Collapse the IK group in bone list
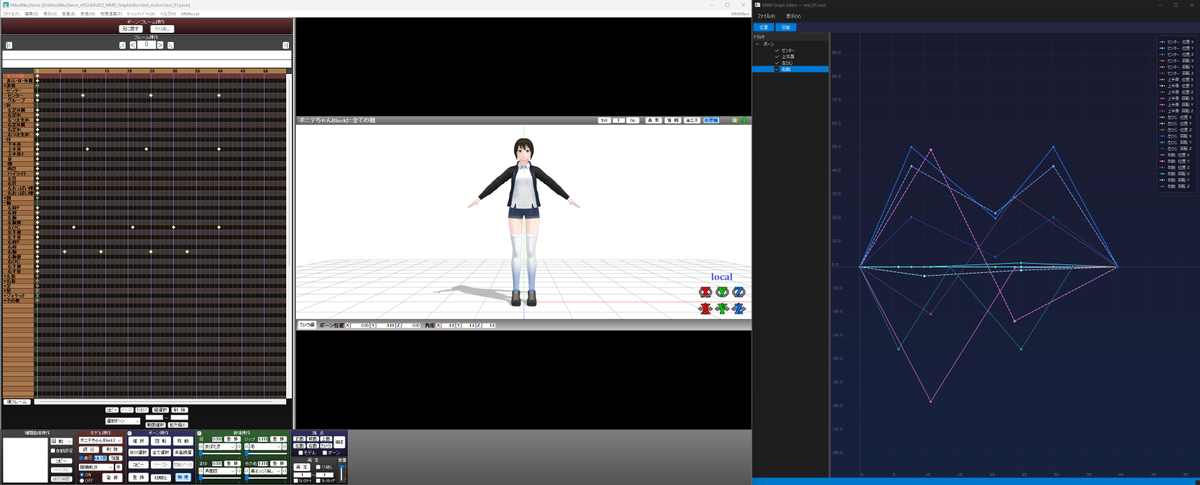1200x485 pixels. 6,105
